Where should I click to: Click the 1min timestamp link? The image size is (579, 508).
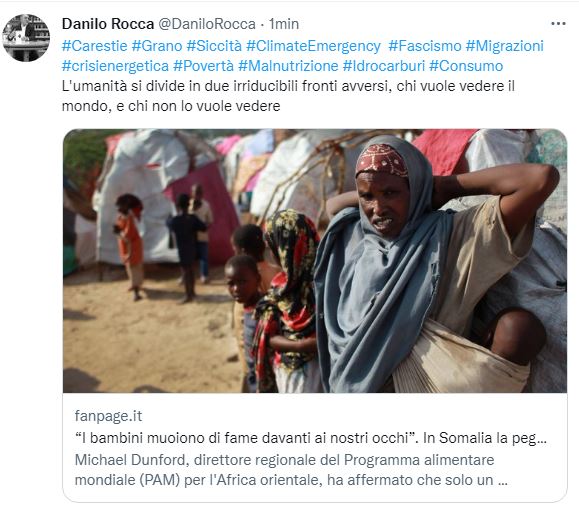(284, 24)
